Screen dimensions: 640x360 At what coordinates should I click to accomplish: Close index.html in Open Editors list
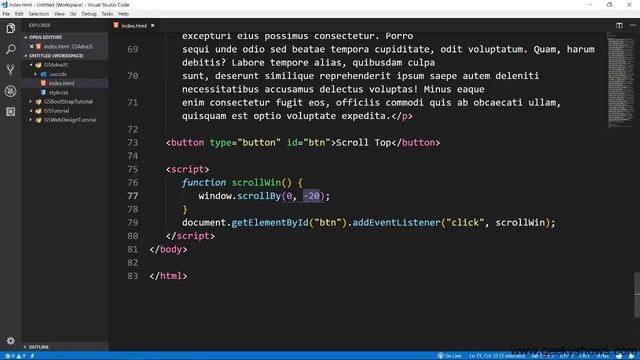[31, 47]
